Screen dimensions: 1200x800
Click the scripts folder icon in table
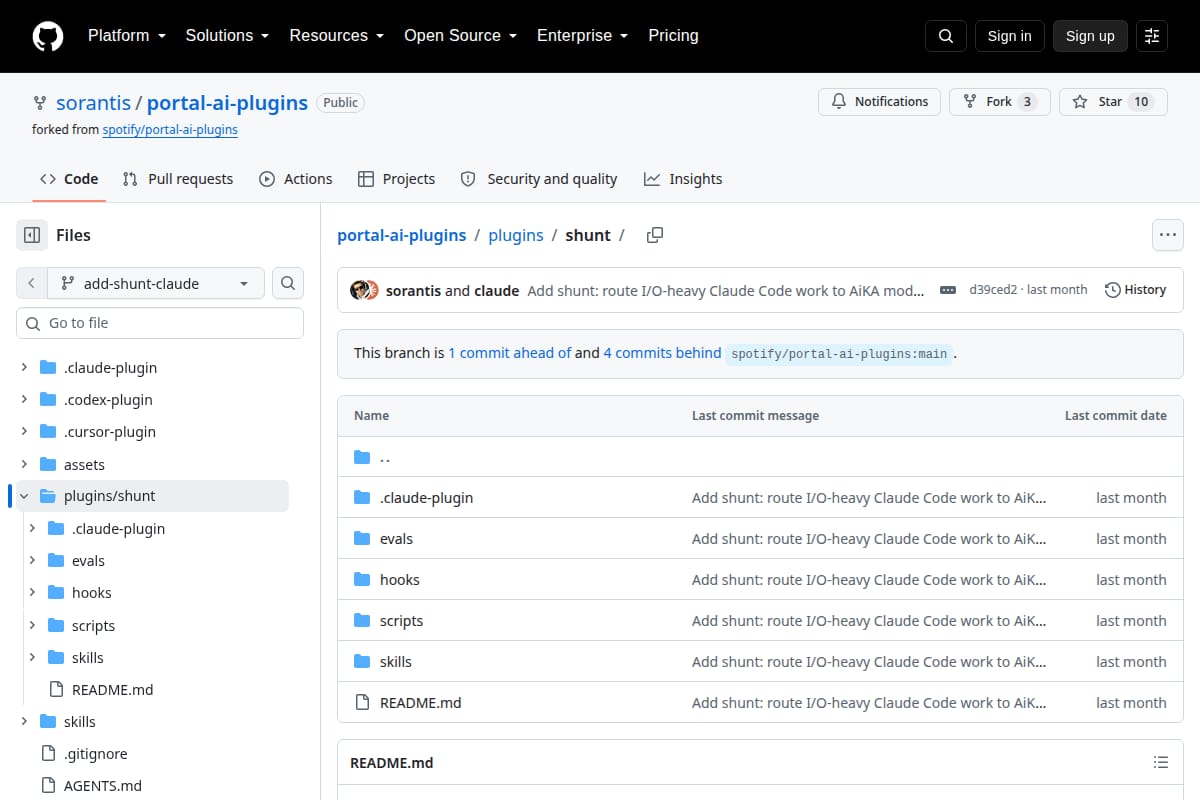click(362, 621)
